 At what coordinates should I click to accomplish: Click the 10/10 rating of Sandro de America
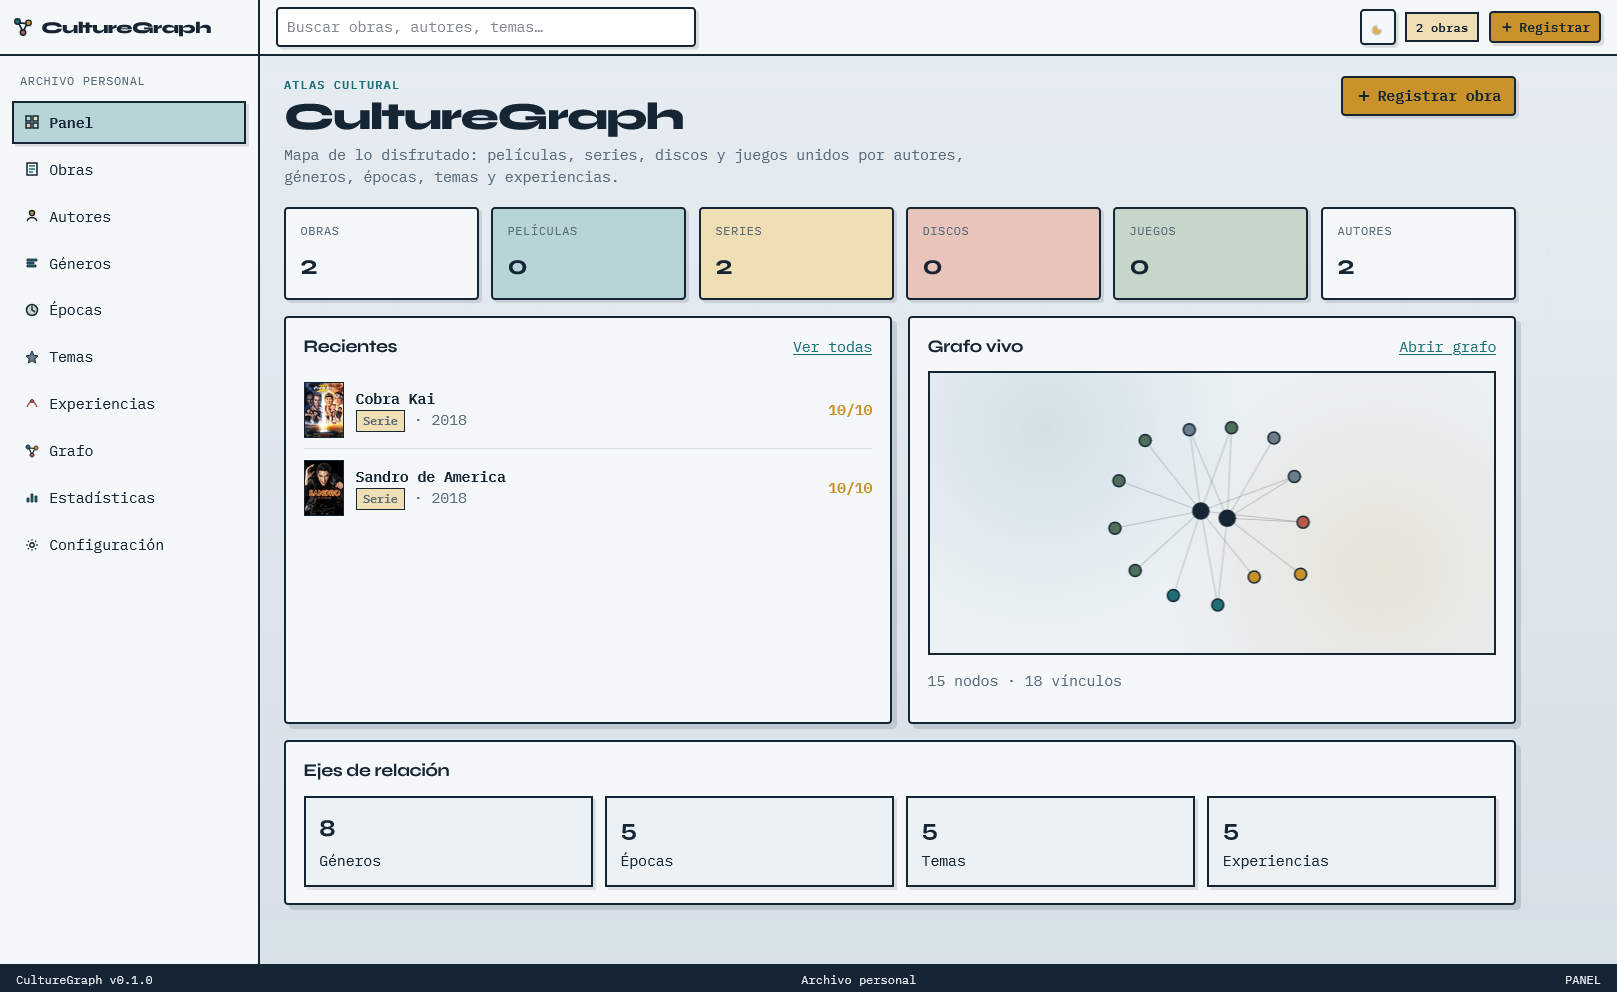[x=850, y=488]
